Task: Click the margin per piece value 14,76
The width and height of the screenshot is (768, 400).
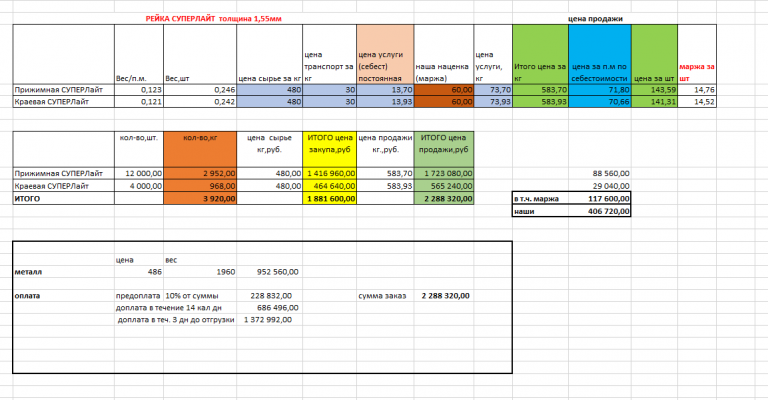Action: (x=697, y=90)
